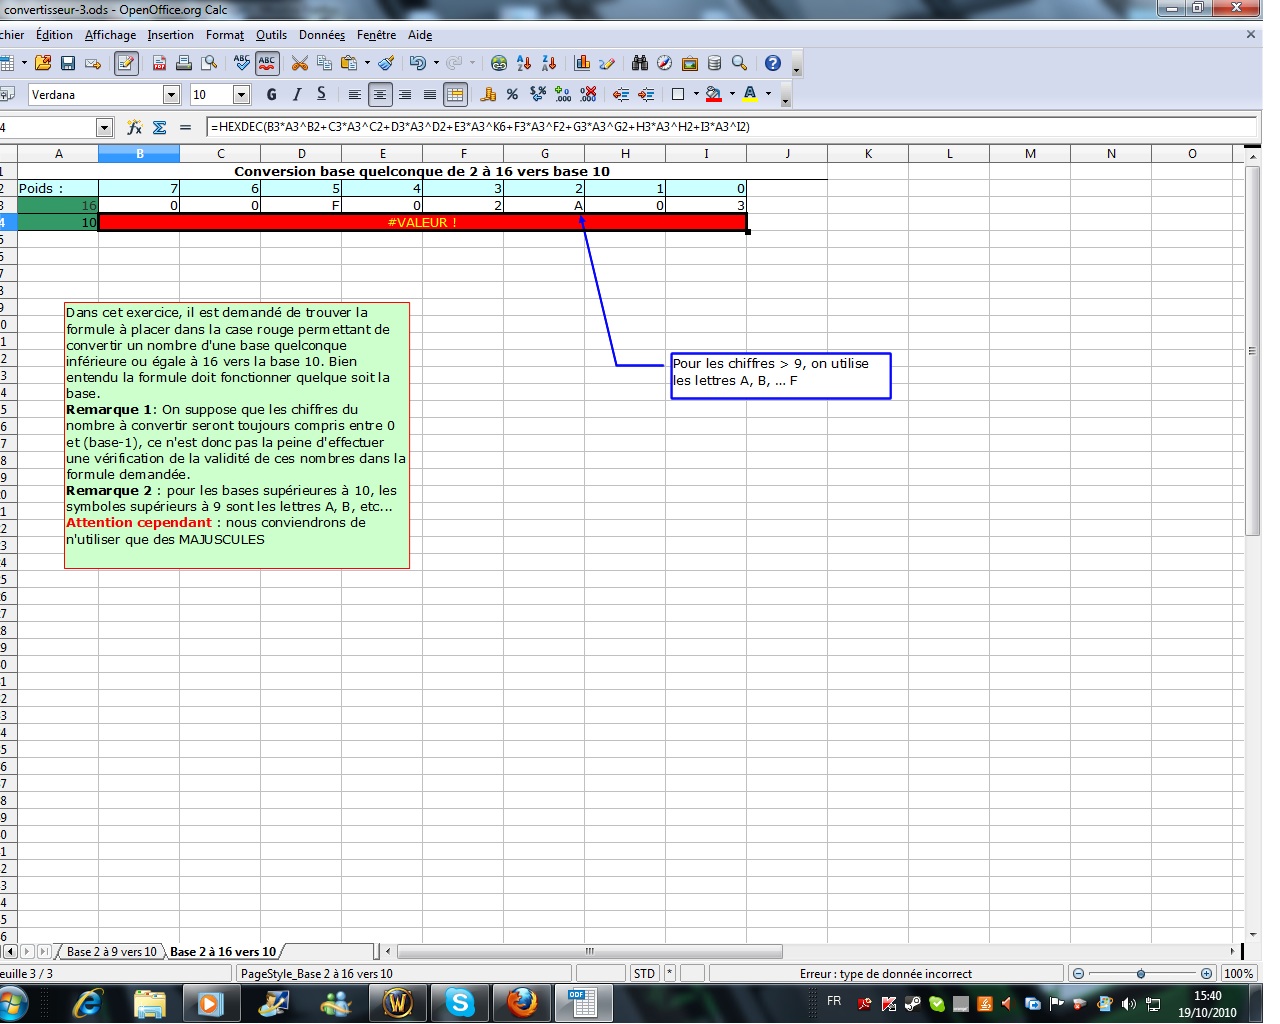Open the Affichage menu
This screenshot has height=1024, width=1280.
110,35
